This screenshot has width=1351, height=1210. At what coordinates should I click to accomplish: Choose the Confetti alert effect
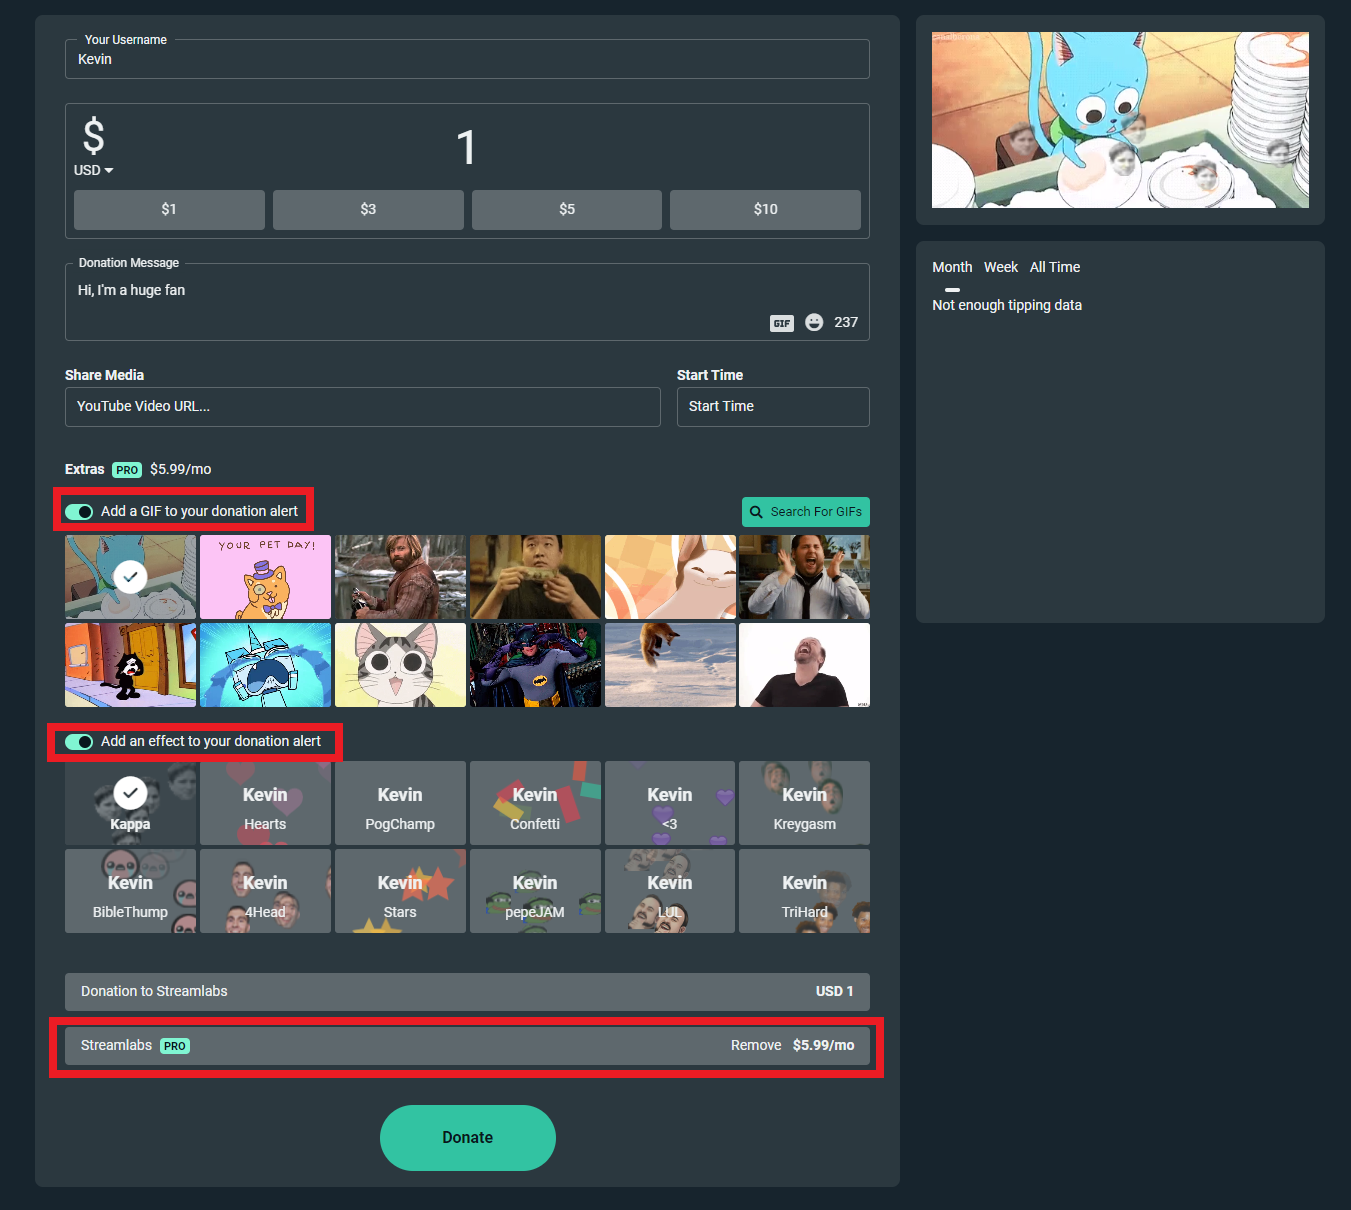(x=535, y=803)
